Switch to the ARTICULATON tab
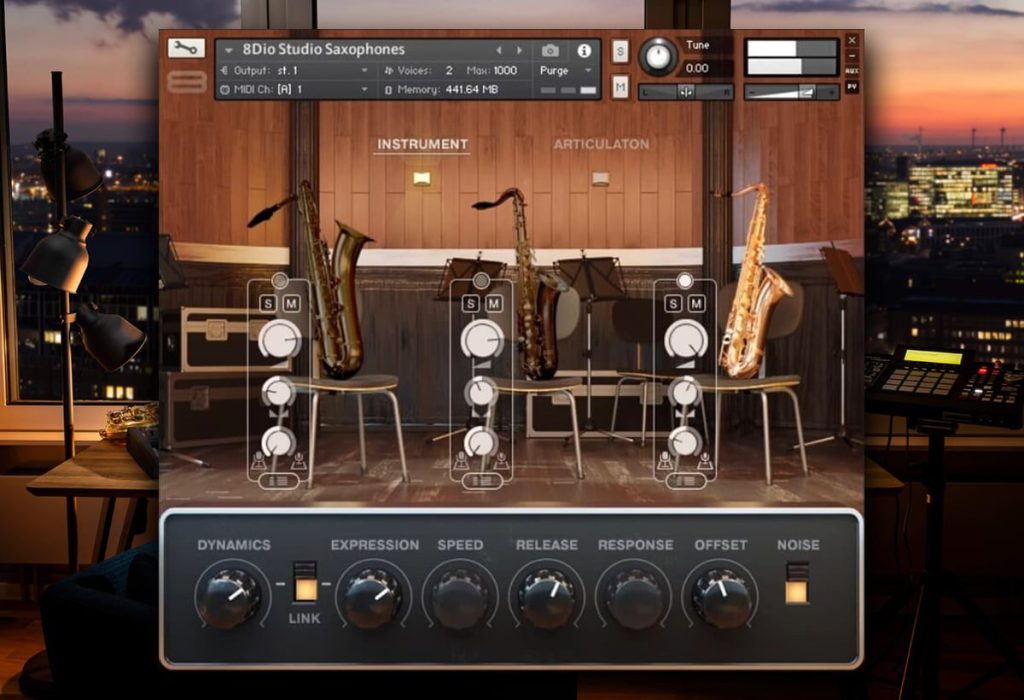The height and width of the screenshot is (700, 1024). (x=601, y=144)
